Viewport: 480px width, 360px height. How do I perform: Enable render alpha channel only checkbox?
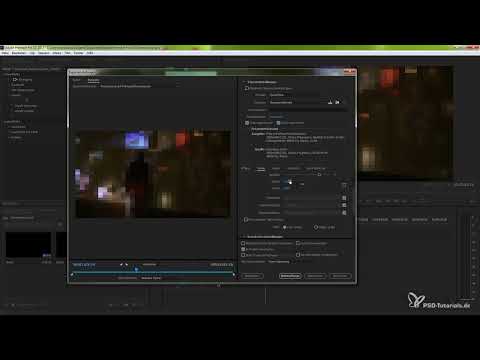298,255
